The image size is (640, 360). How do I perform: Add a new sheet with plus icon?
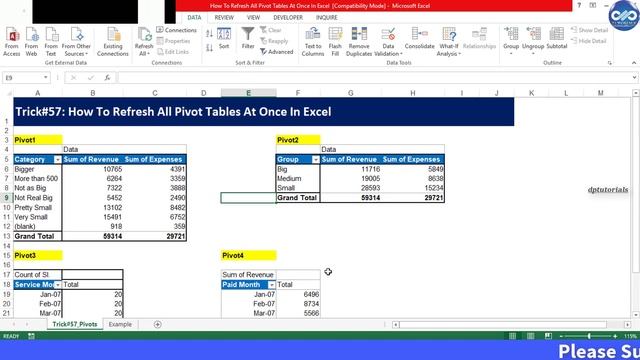pos(158,324)
